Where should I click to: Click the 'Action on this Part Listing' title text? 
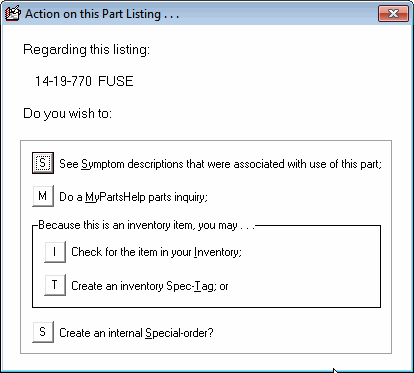coord(102,14)
